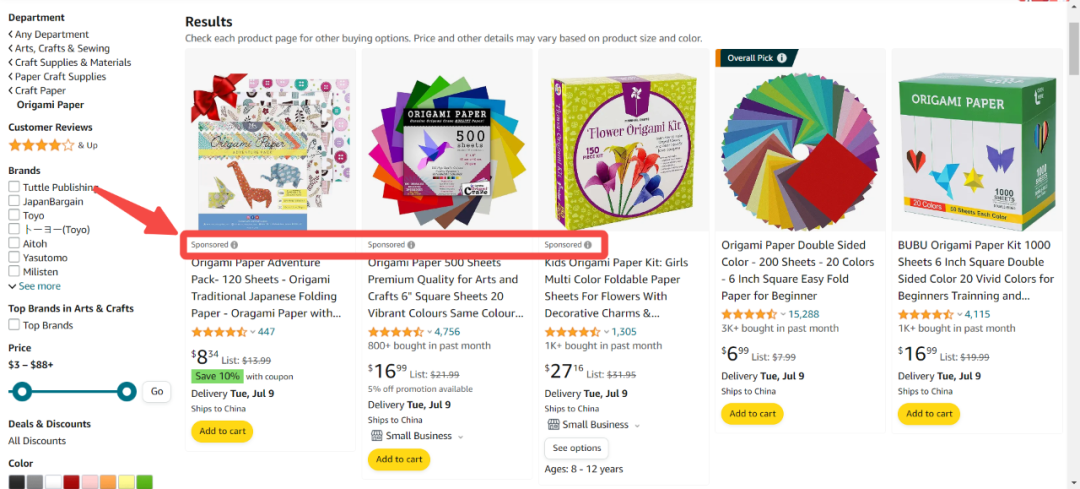1080x489 pixels.
Task: Click the 4 stars & Up rating filter
Action: 52,145
